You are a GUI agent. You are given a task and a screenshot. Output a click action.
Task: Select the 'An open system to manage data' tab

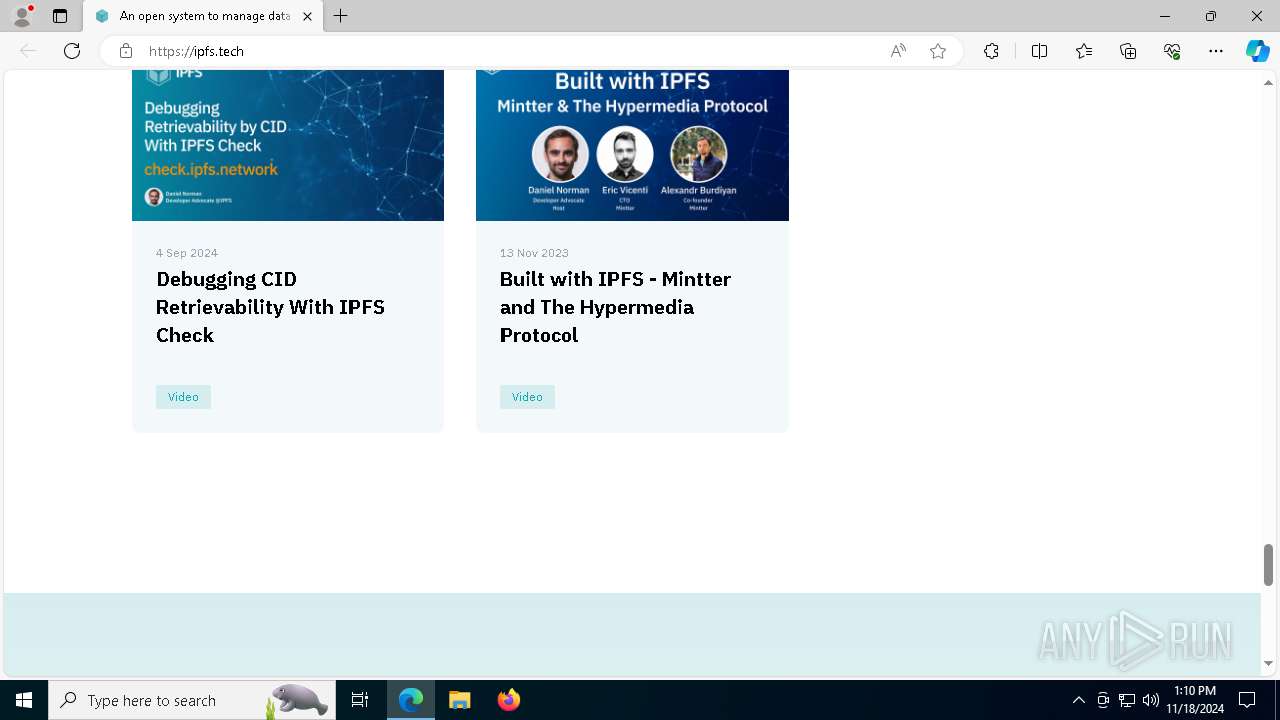point(203,16)
